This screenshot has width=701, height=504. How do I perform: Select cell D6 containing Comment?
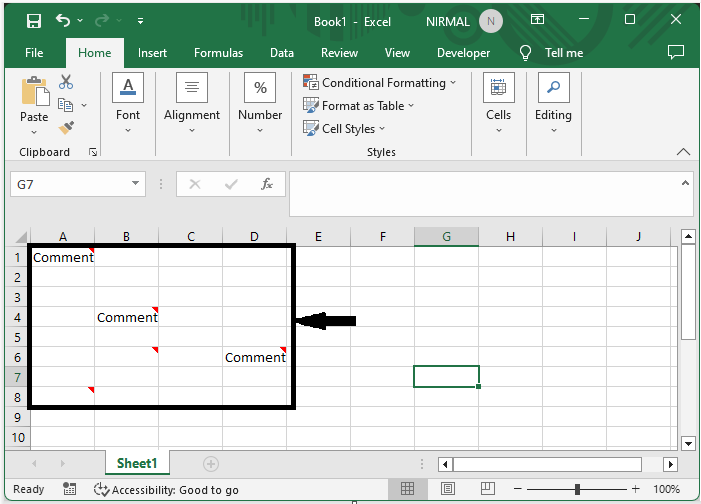pos(254,357)
